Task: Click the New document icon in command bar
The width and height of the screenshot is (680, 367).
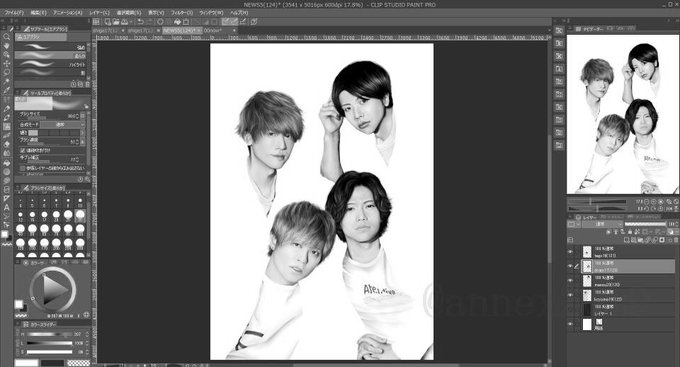Action: point(108,22)
